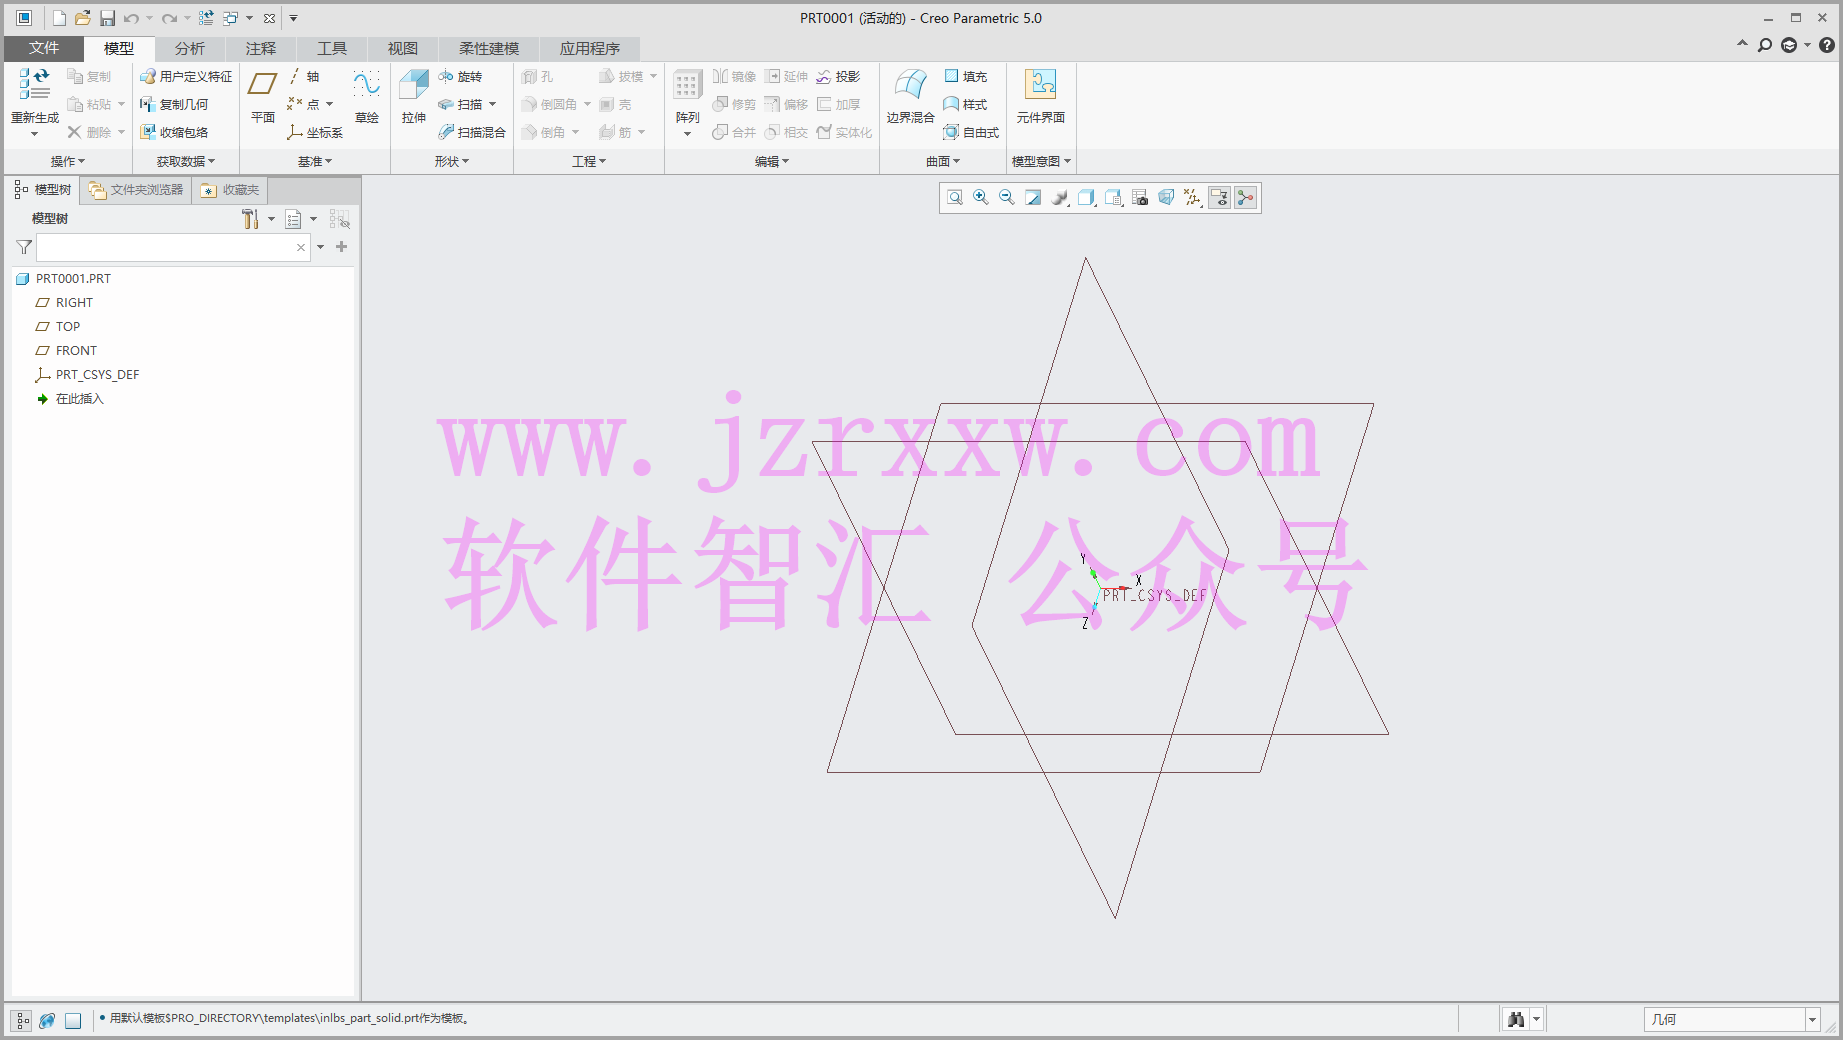Click the Redo arrow icon
1843x1040 pixels.
pyautogui.click(x=169, y=18)
